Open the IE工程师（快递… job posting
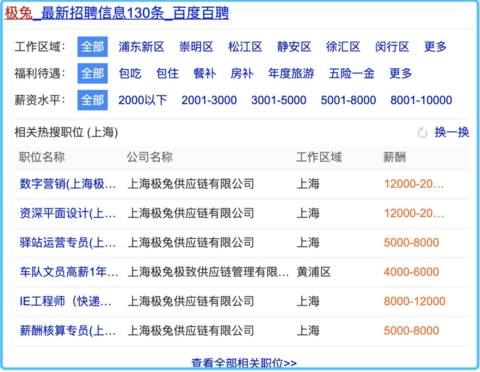Viewport: 480px width, 372px height. 65,301
